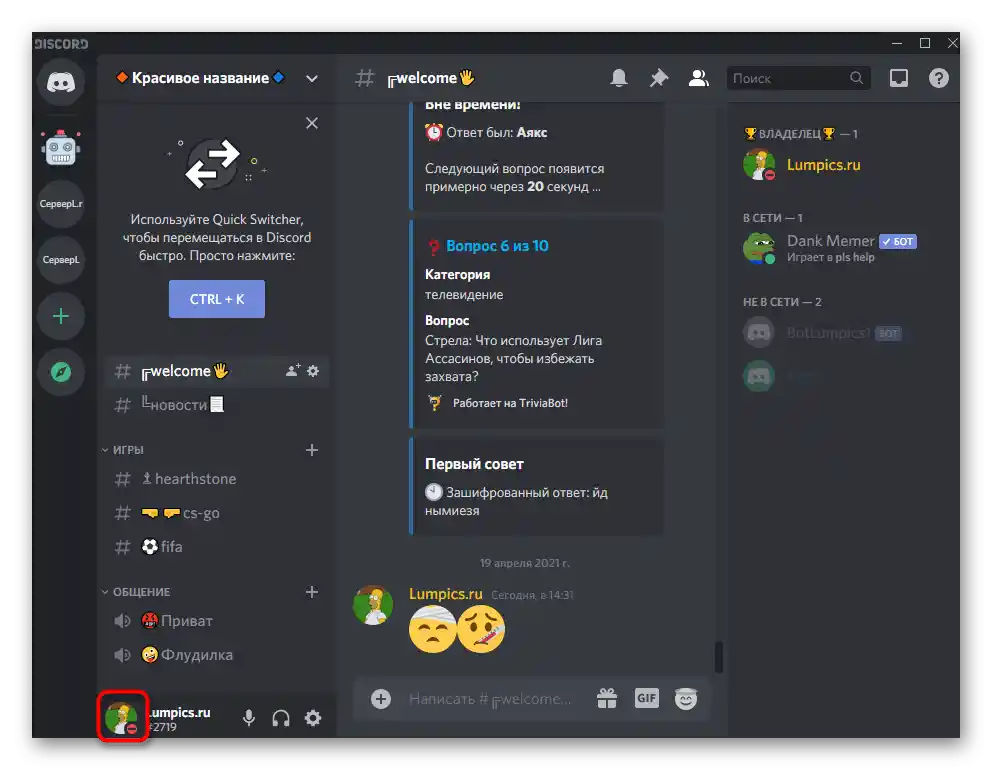This screenshot has width=992, height=770.
Task: Click the Работает на TriviaBot! footer
Action: [510, 403]
